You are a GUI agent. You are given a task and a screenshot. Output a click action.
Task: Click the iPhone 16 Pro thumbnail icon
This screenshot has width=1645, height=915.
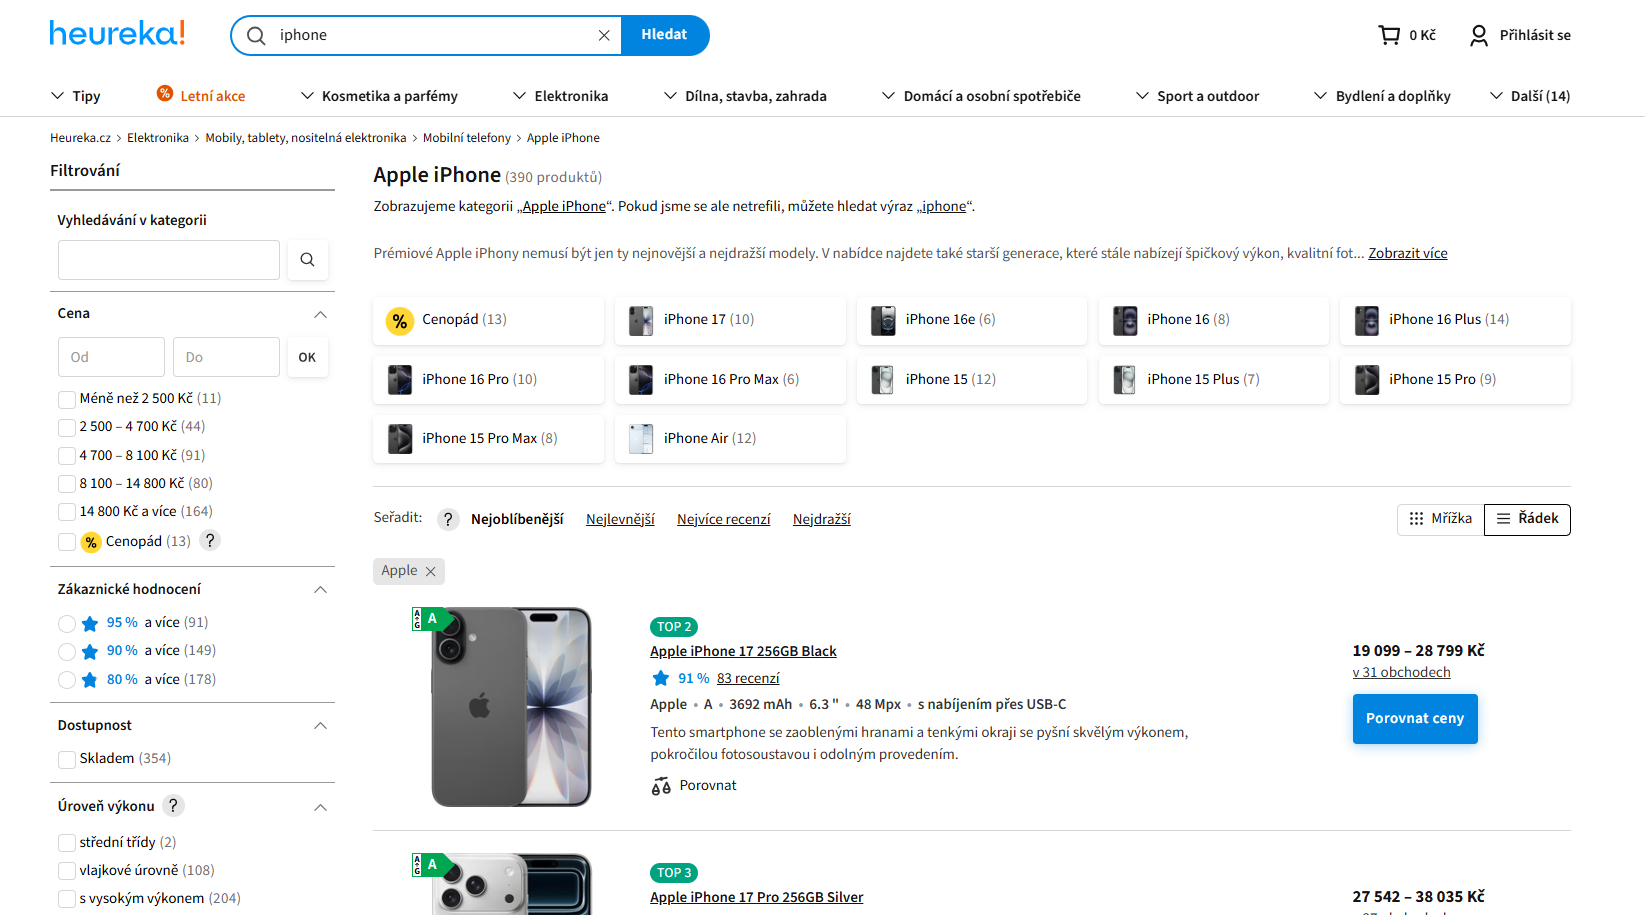click(x=400, y=380)
